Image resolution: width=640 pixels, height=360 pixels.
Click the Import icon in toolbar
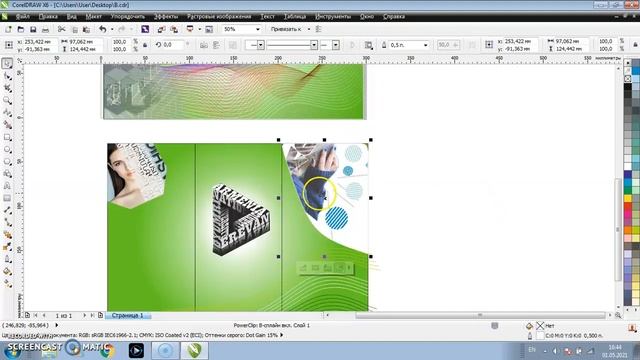pos(161,29)
